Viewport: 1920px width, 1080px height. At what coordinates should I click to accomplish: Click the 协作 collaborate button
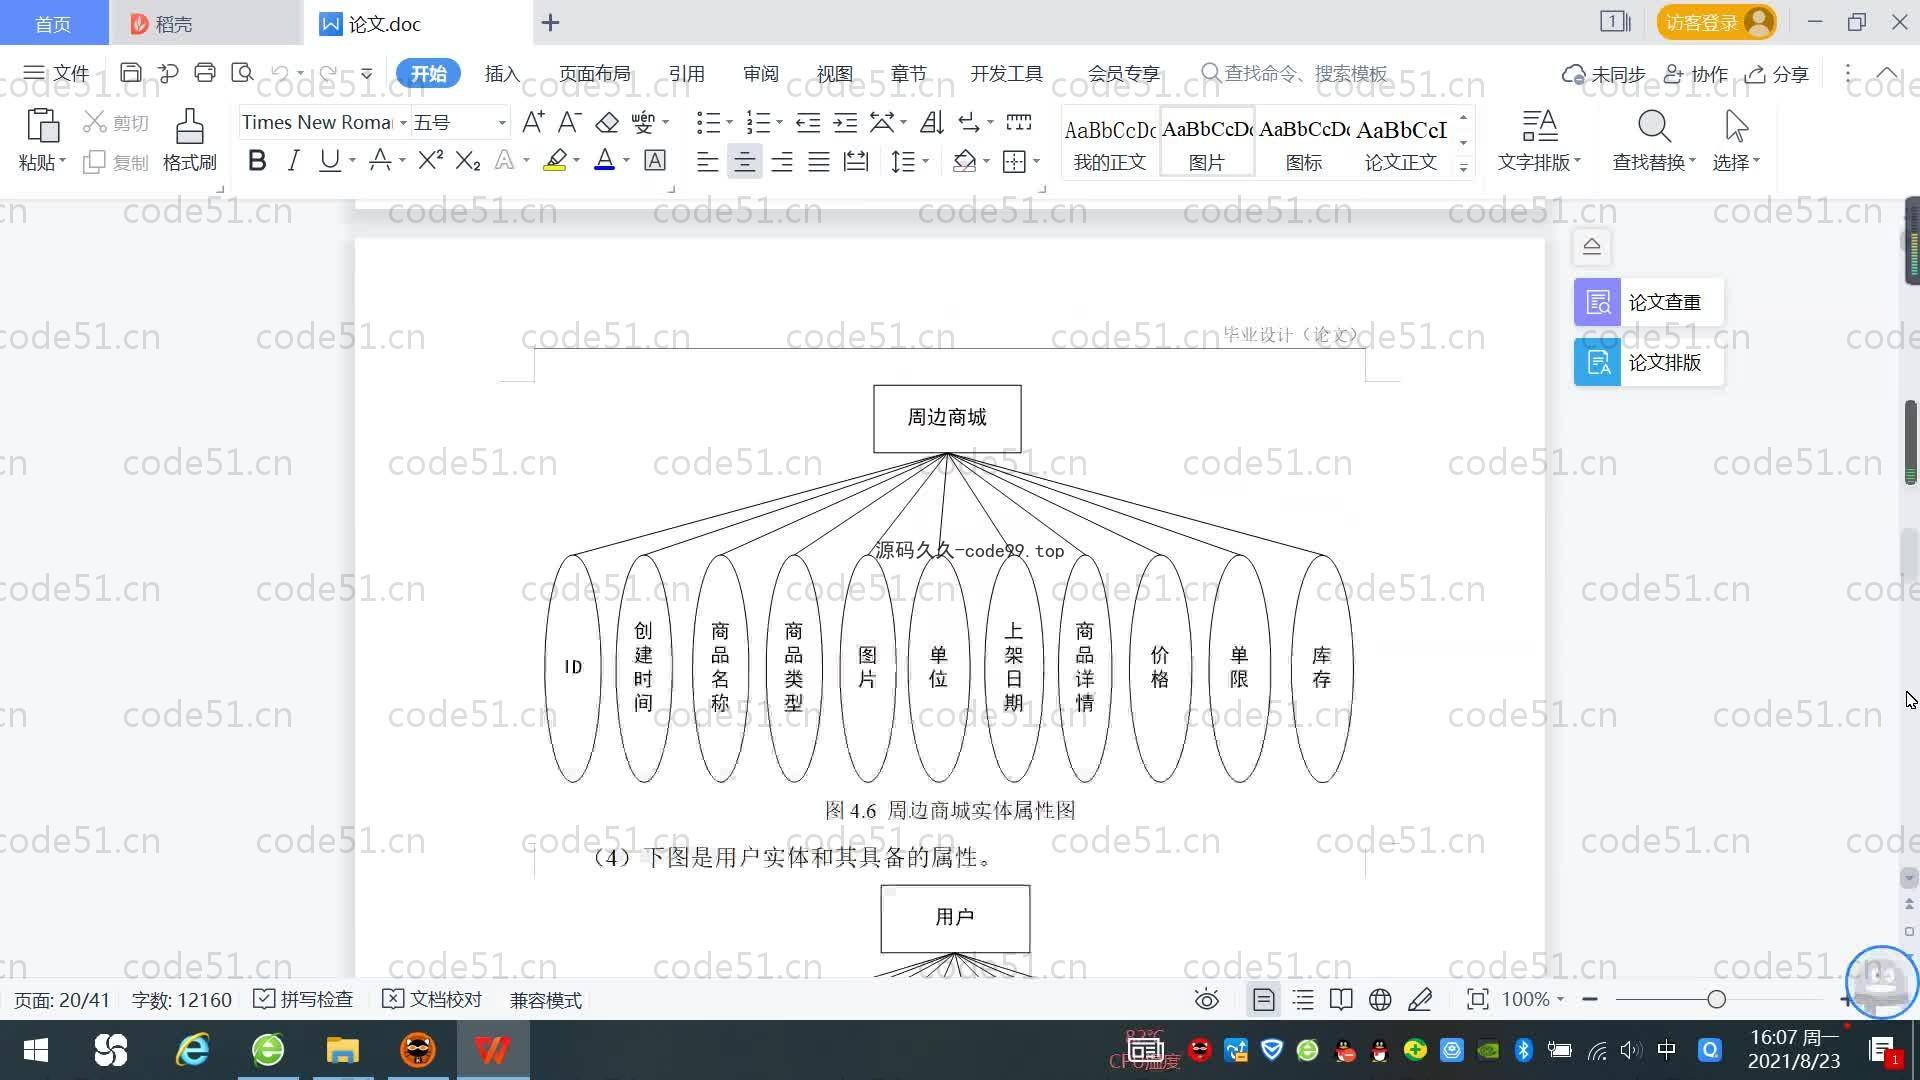(1696, 74)
